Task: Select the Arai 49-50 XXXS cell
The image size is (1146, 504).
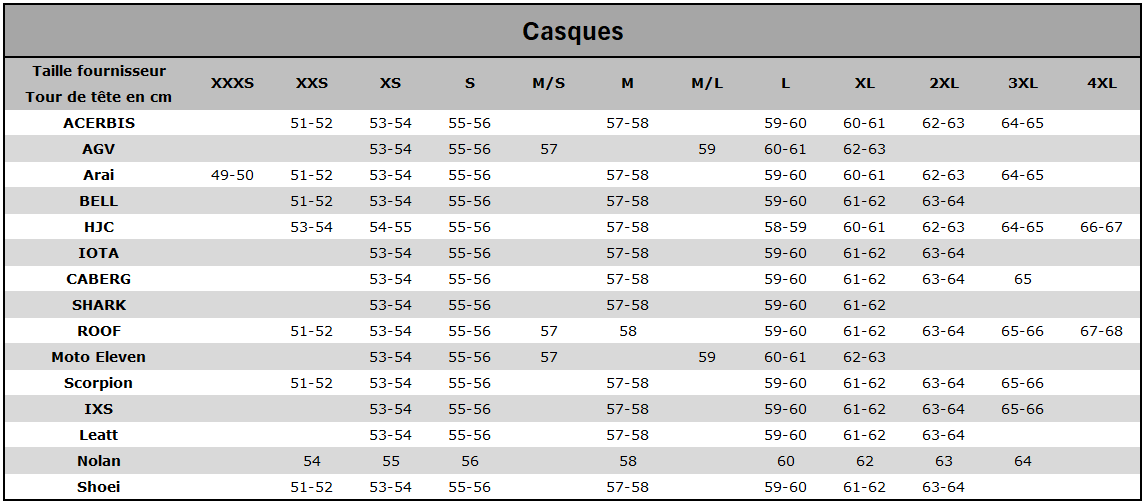Action: (x=232, y=175)
